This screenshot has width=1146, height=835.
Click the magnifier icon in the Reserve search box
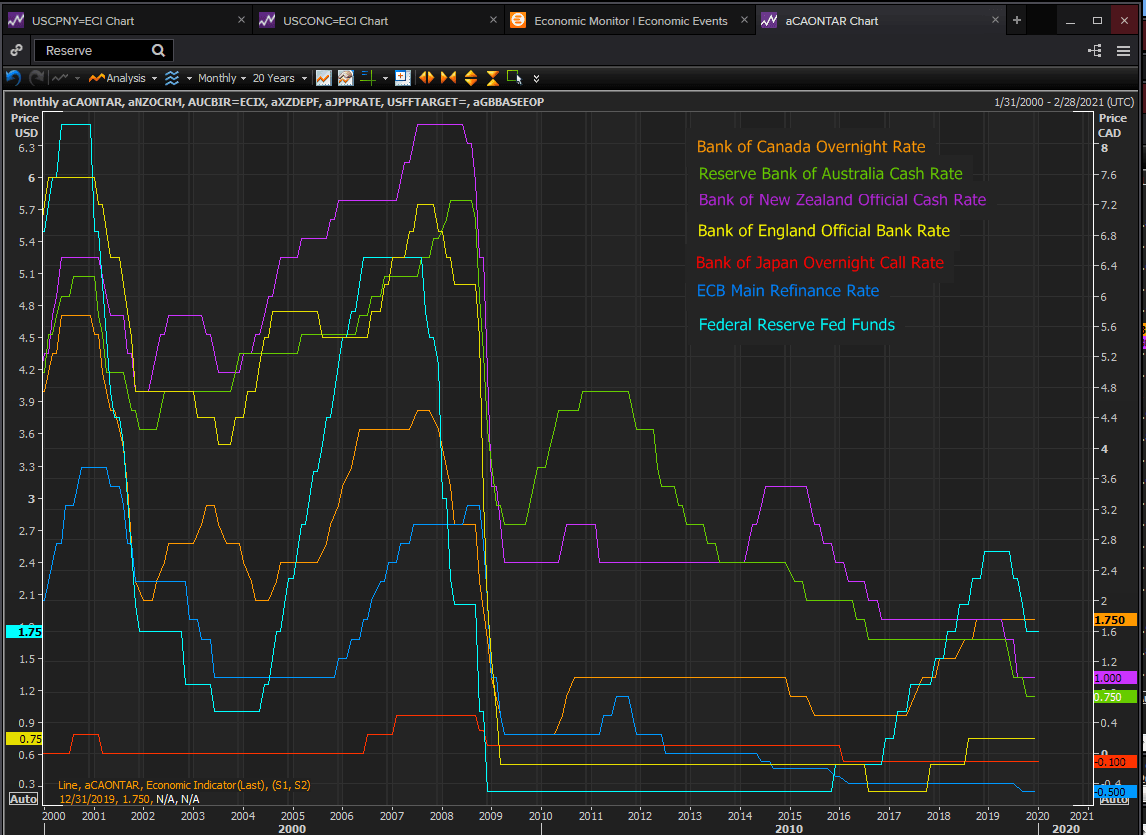pyautogui.click(x=159, y=51)
